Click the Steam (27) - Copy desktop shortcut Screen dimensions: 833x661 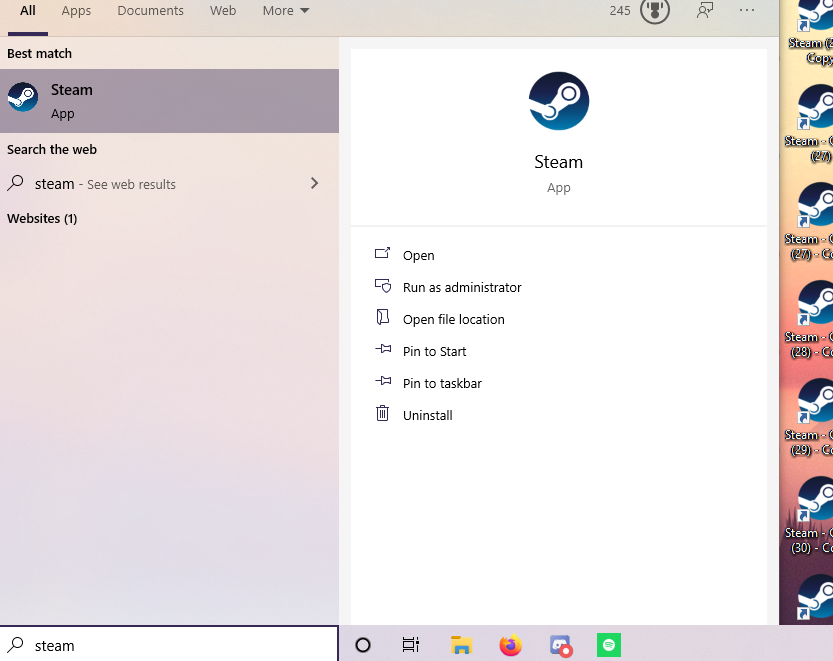(811, 222)
